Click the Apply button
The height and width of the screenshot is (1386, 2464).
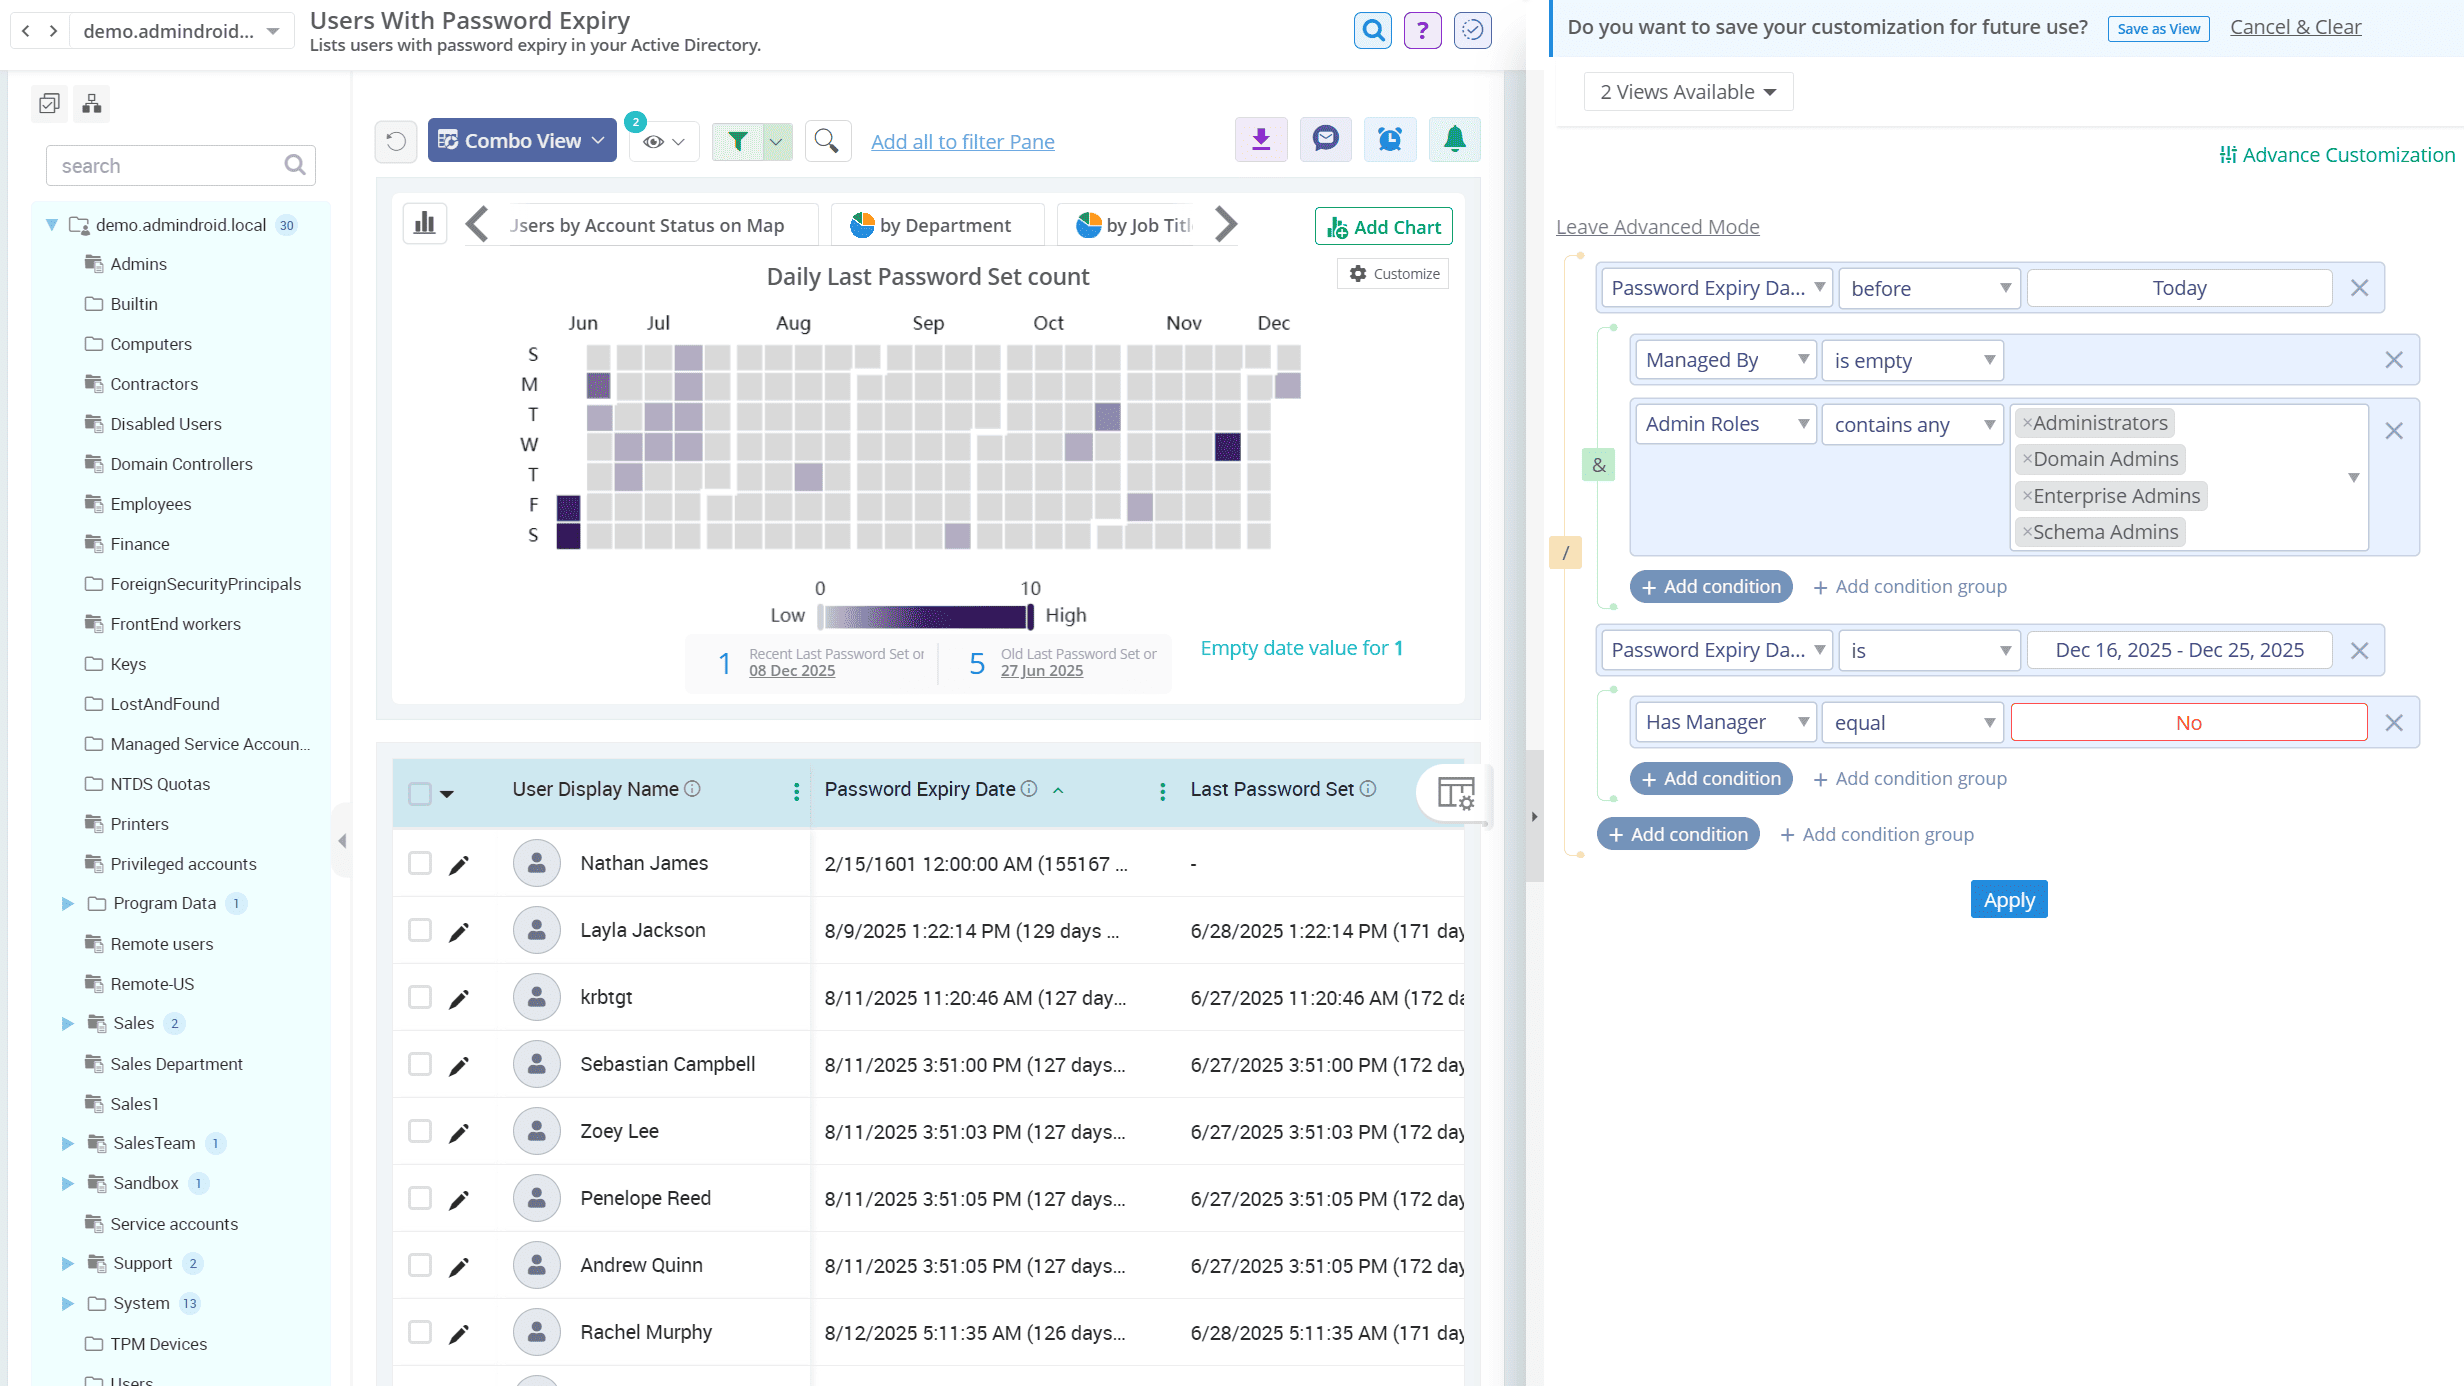[x=2008, y=900]
